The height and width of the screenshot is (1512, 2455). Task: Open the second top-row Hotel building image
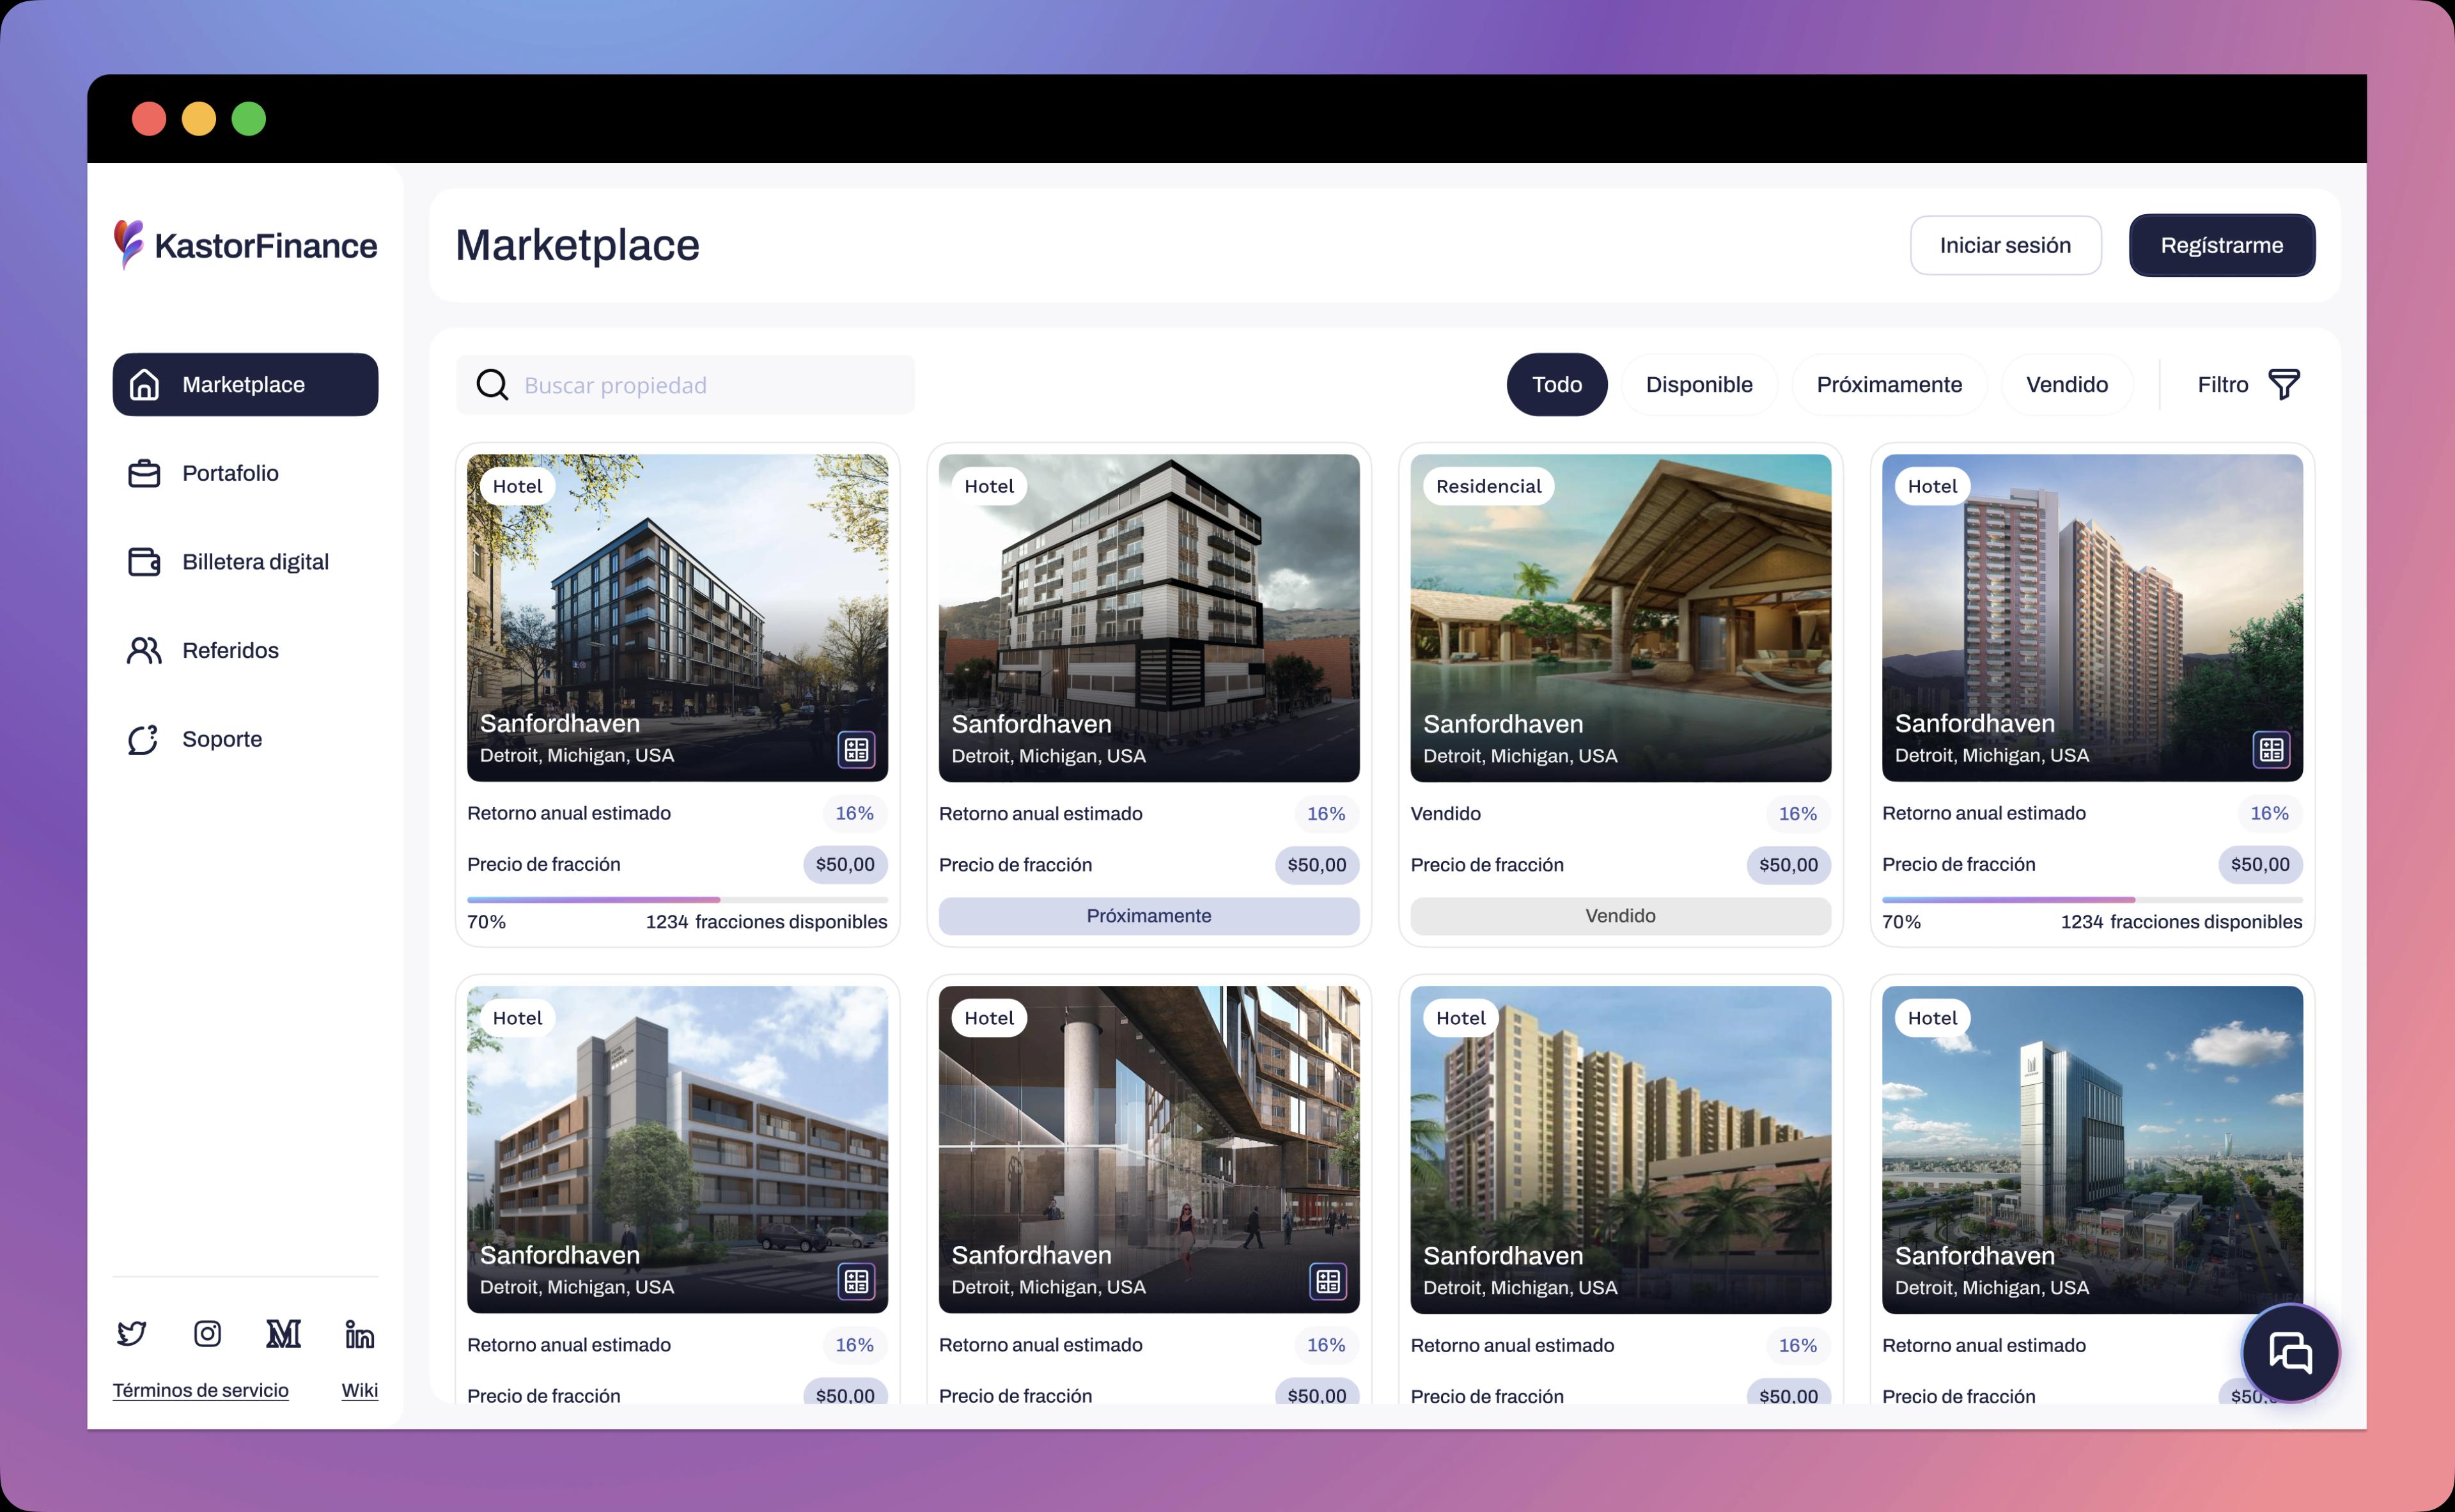pos(1149,618)
